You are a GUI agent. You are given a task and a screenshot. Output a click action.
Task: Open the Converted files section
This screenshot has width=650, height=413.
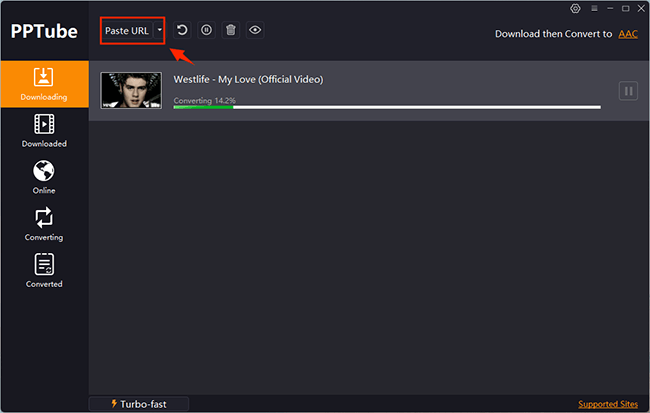pos(44,271)
